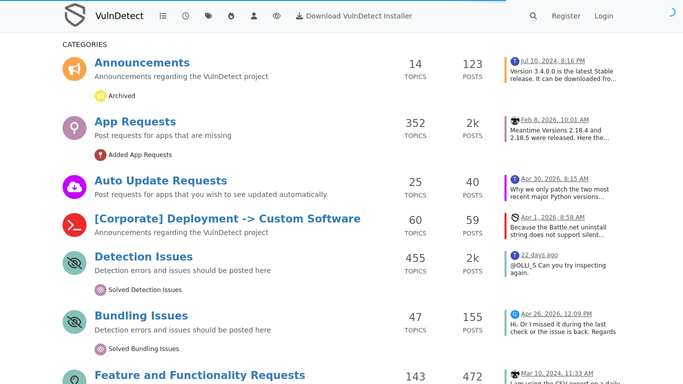
Task: Click the red terminal Corporate Deployment icon
Action: click(x=74, y=225)
